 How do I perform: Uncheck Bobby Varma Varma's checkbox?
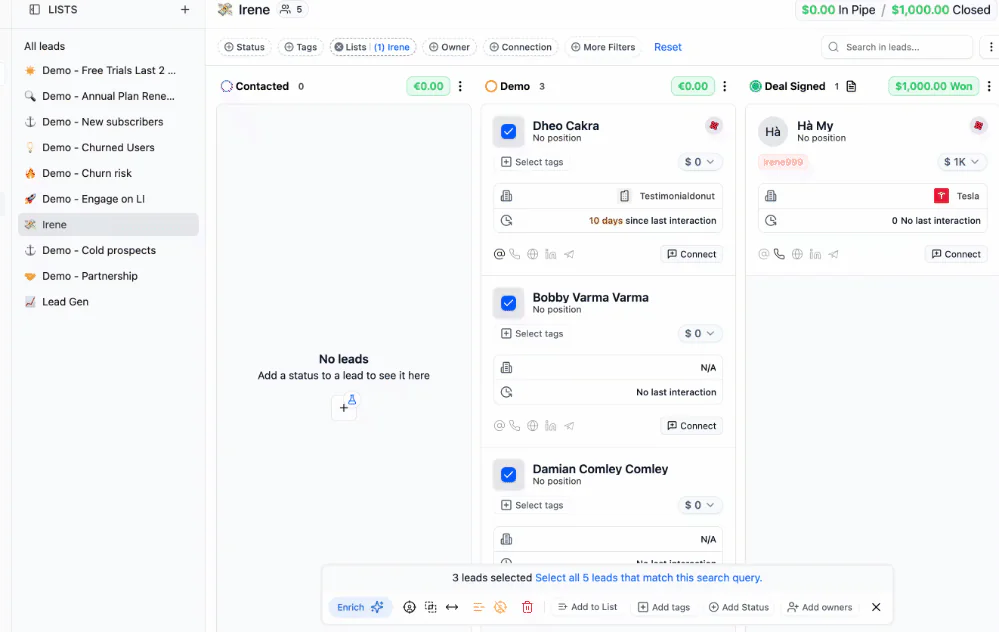click(x=508, y=303)
